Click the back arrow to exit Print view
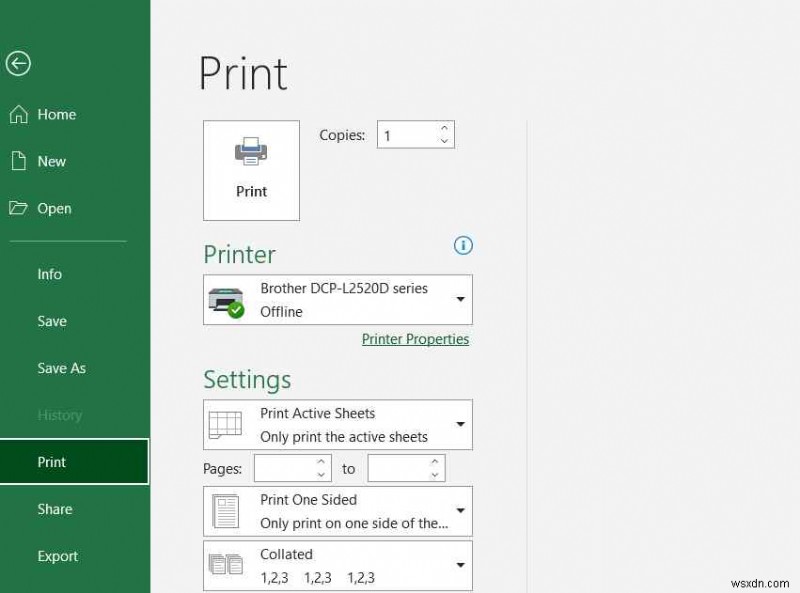 [18, 64]
